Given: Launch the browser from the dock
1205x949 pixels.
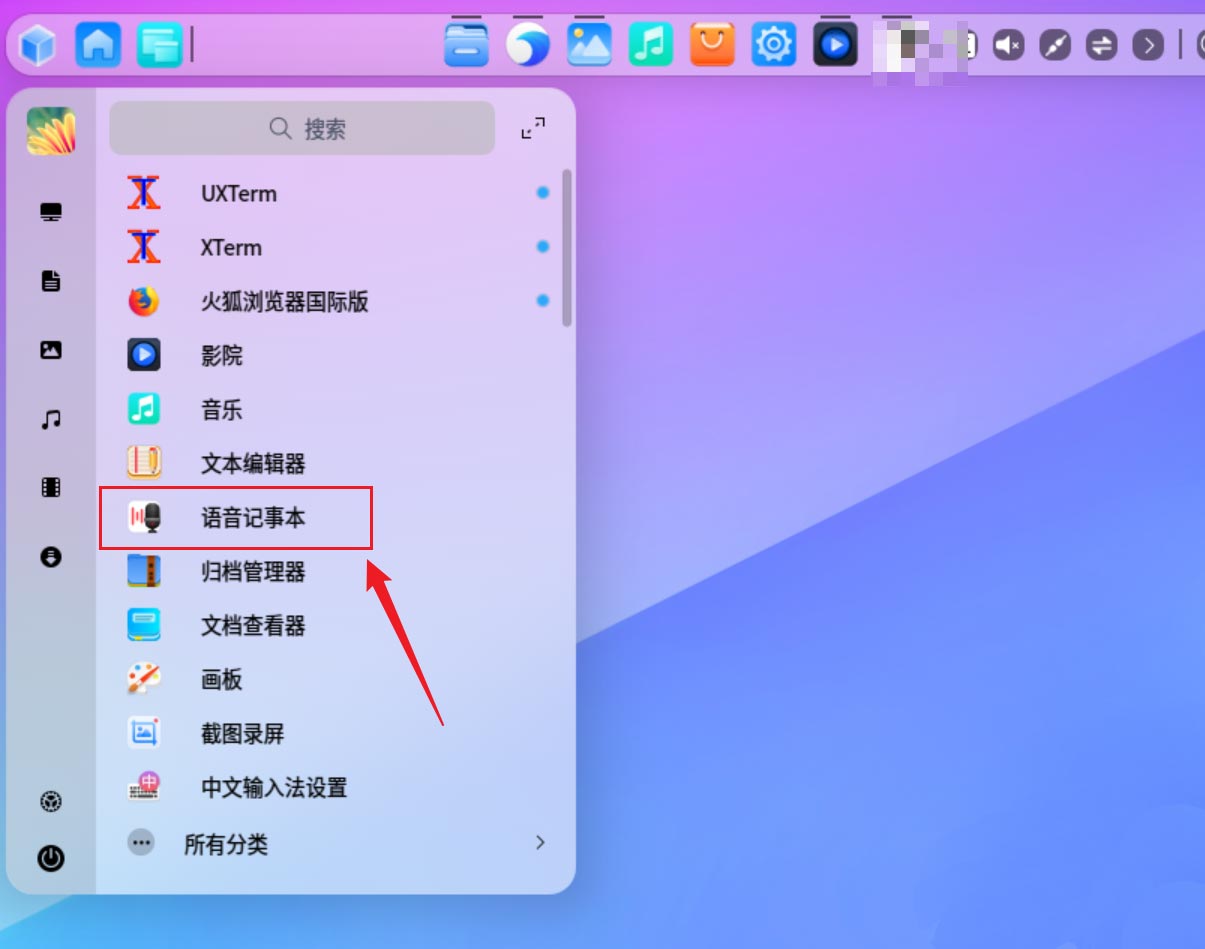Looking at the screenshot, I should (528, 44).
